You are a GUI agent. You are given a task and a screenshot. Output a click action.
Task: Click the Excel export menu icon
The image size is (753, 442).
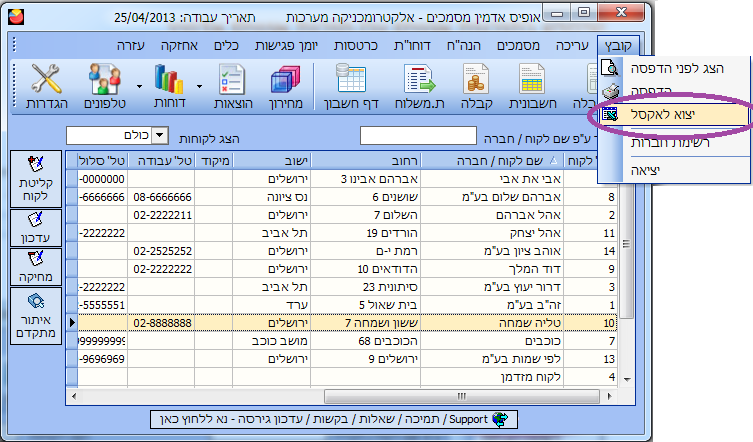(x=610, y=114)
